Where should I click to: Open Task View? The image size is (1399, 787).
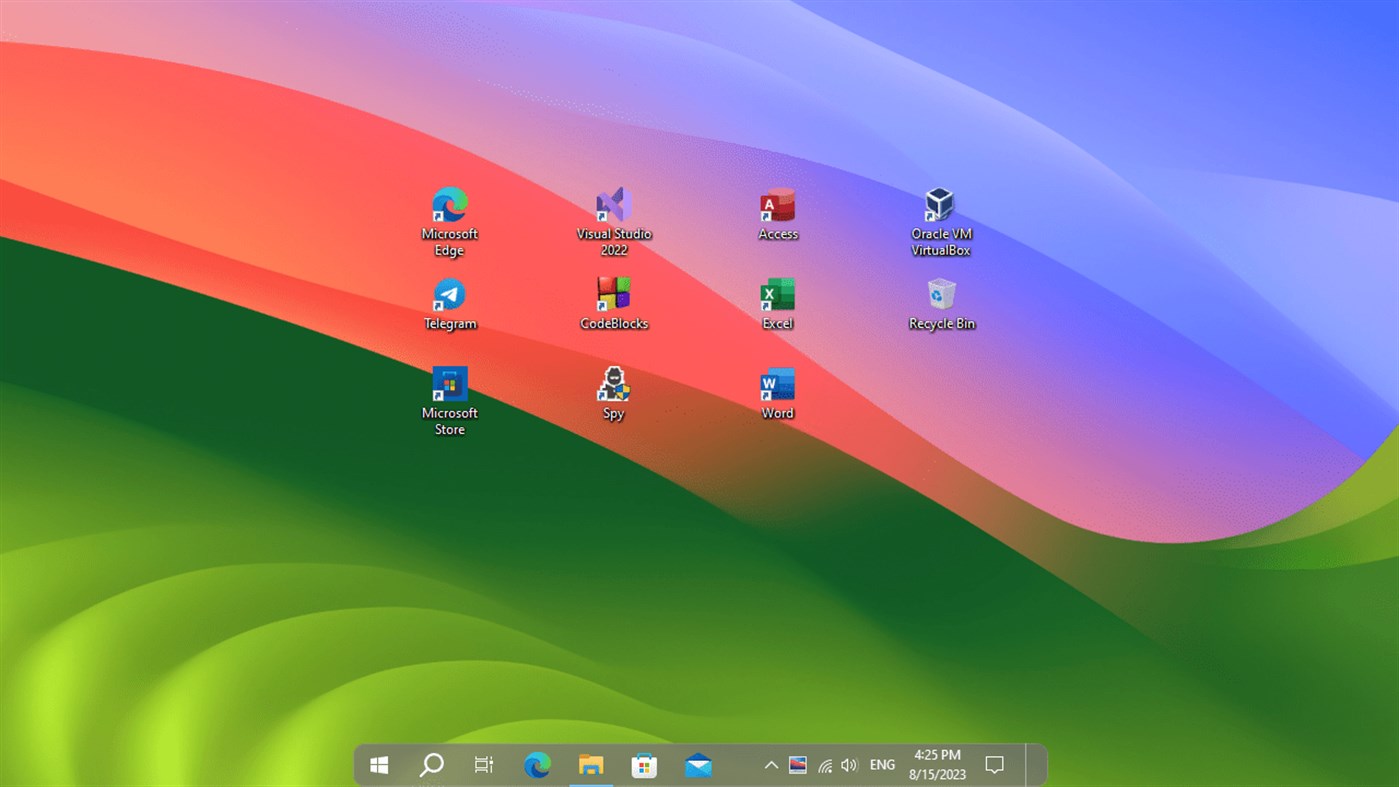[x=483, y=764]
